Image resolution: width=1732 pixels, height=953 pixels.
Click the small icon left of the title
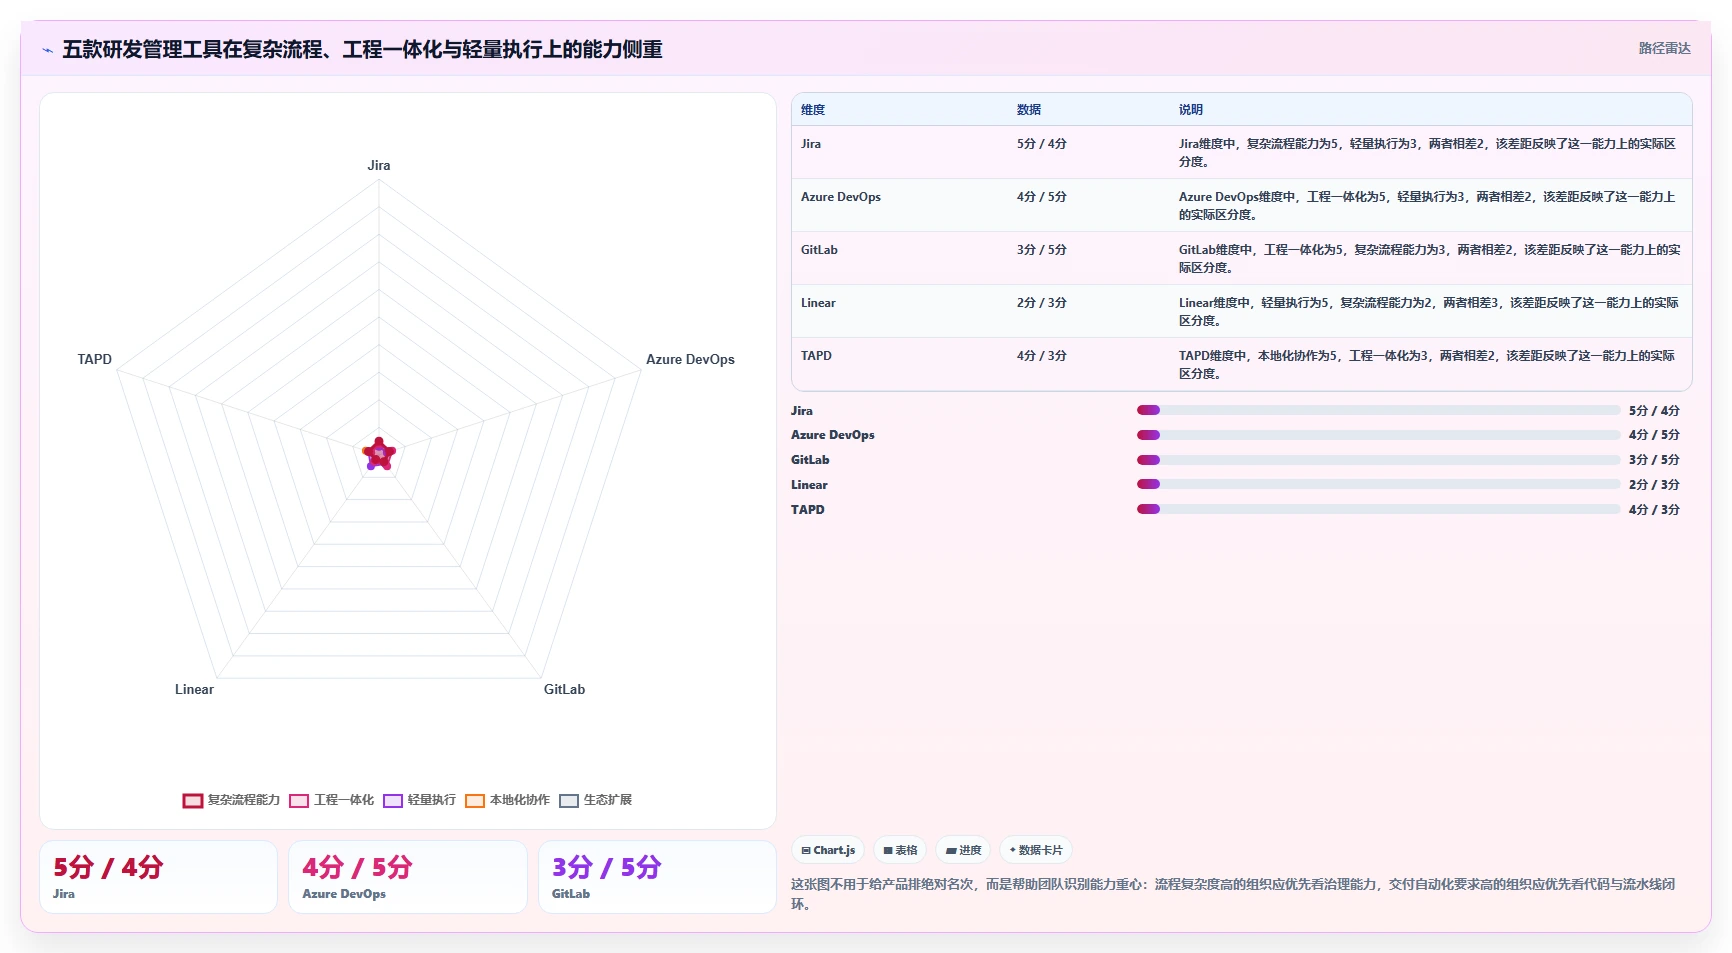(47, 50)
